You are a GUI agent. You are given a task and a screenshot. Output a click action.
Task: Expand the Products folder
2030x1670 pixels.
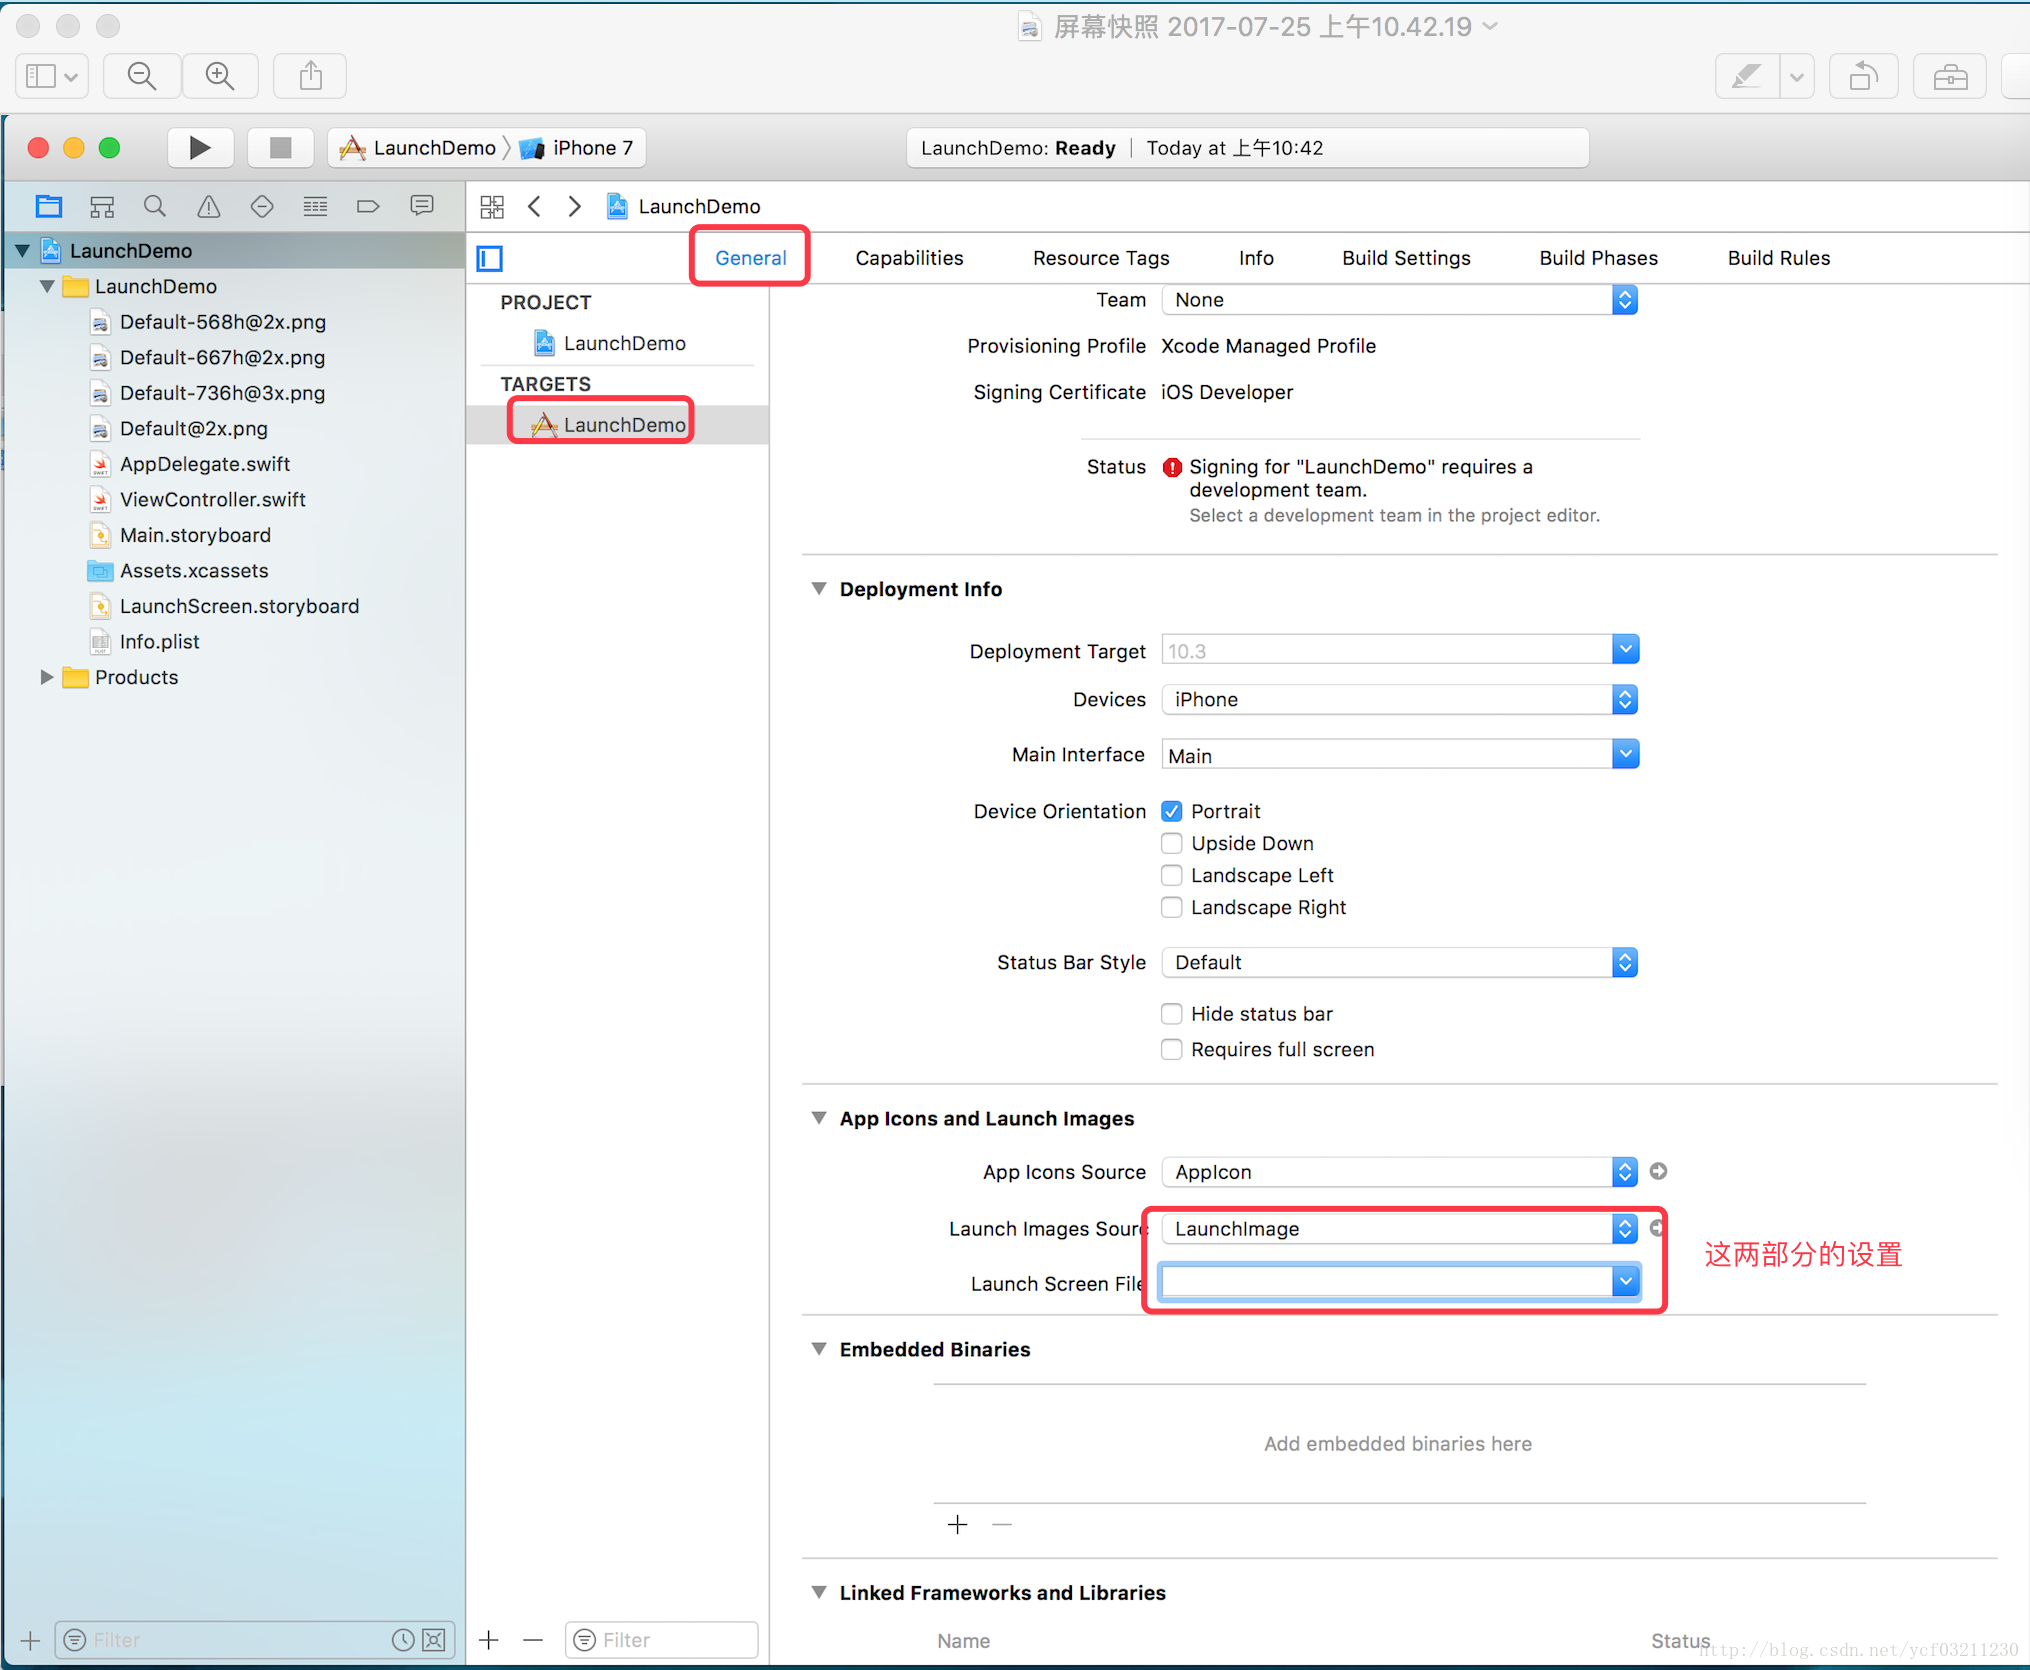pos(46,677)
